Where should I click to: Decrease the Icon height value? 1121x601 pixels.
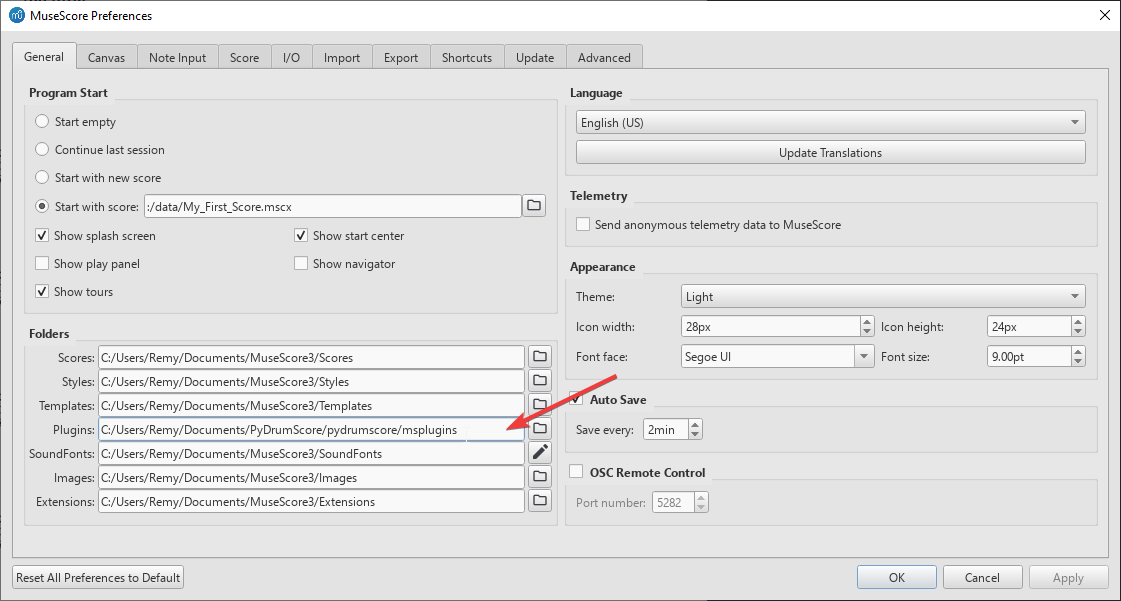point(1078,332)
